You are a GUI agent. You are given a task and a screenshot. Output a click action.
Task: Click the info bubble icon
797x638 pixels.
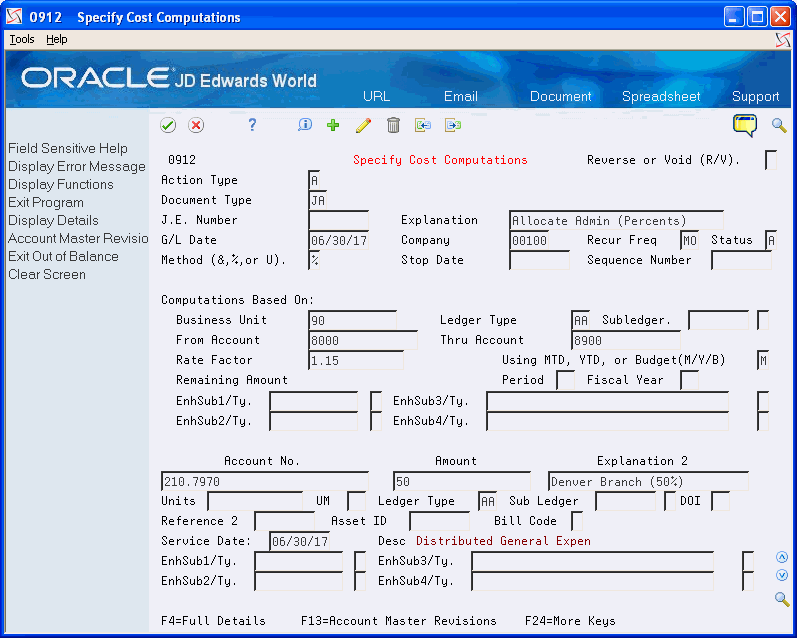(304, 125)
